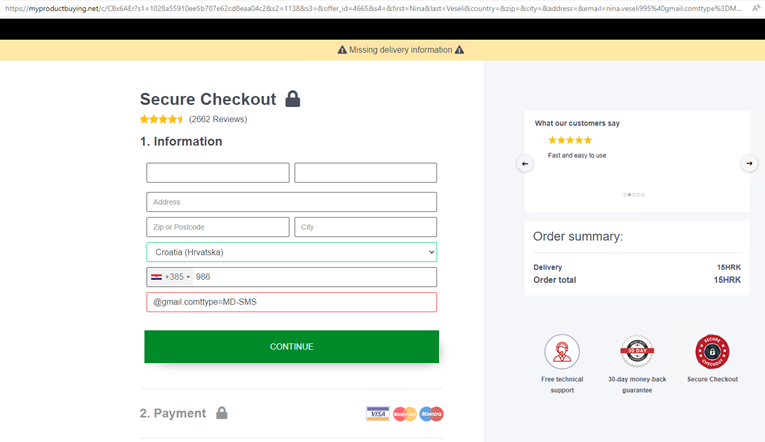Click the padlock icon next to Payment
Image resolution: width=765 pixels, height=442 pixels.
(x=222, y=413)
